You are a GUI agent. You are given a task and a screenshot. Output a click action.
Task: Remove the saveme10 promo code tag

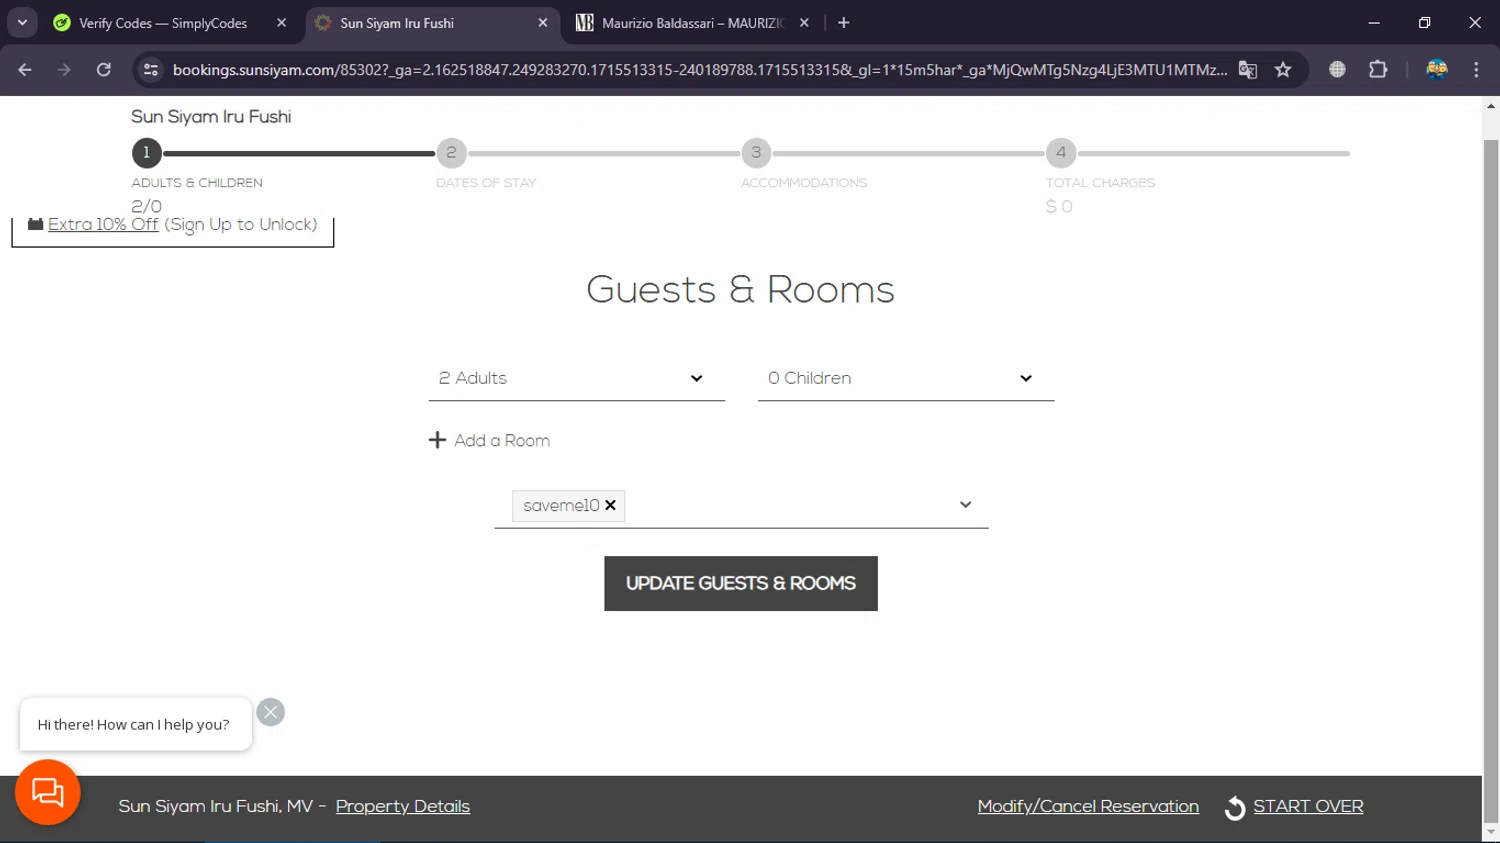pyautogui.click(x=610, y=506)
